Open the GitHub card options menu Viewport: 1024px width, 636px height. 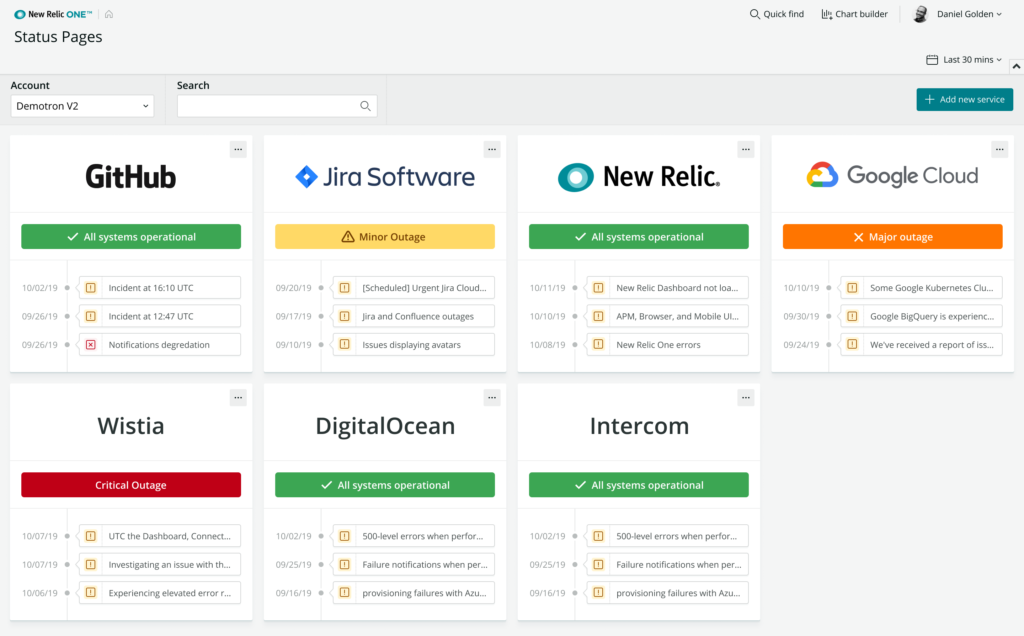point(238,150)
